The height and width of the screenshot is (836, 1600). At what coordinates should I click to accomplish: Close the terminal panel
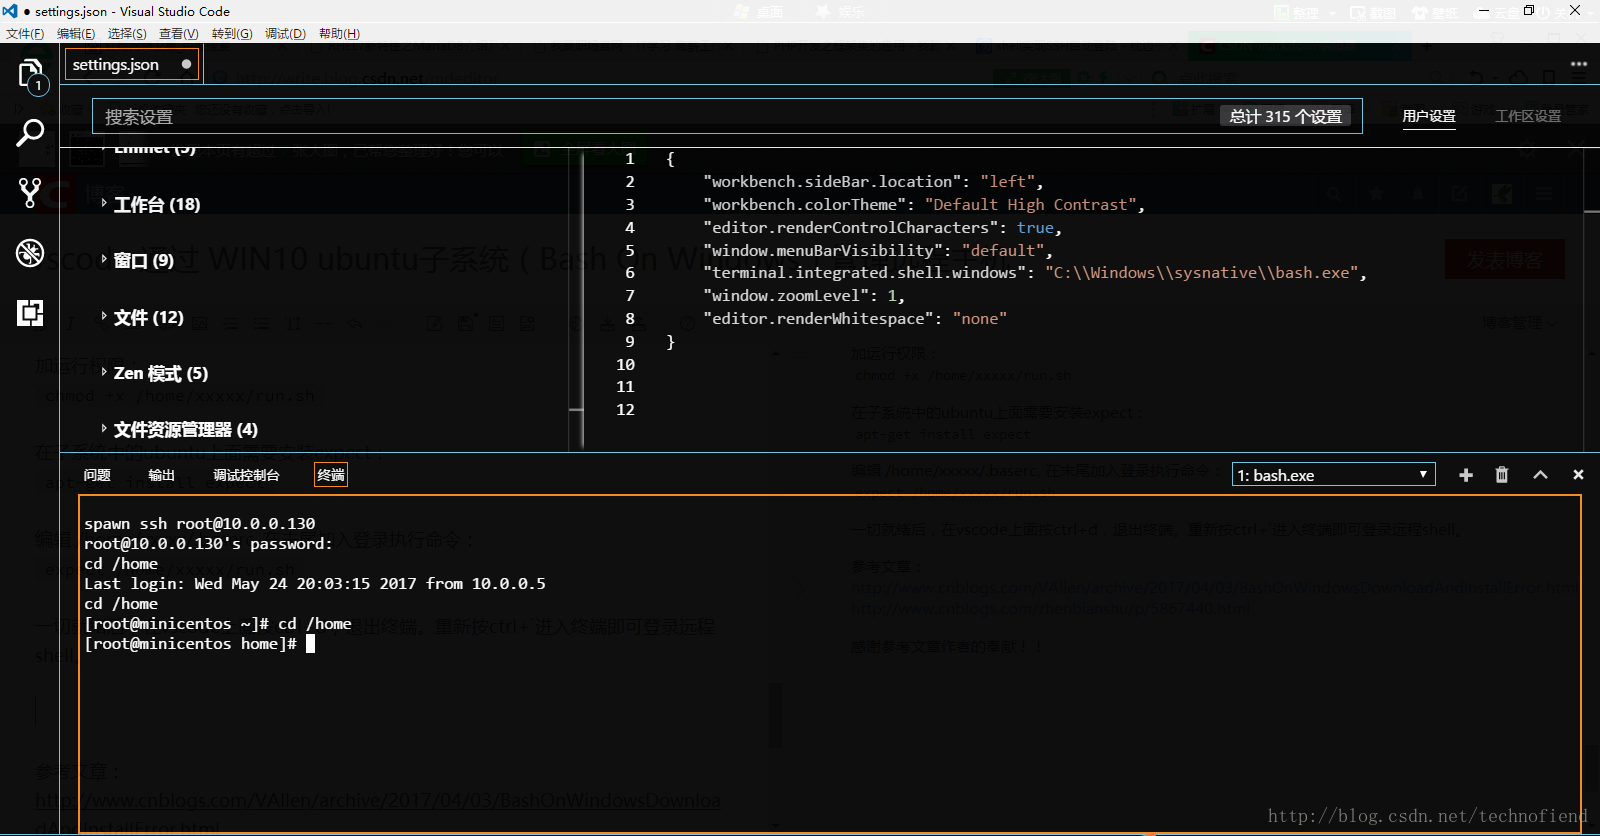point(1578,475)
